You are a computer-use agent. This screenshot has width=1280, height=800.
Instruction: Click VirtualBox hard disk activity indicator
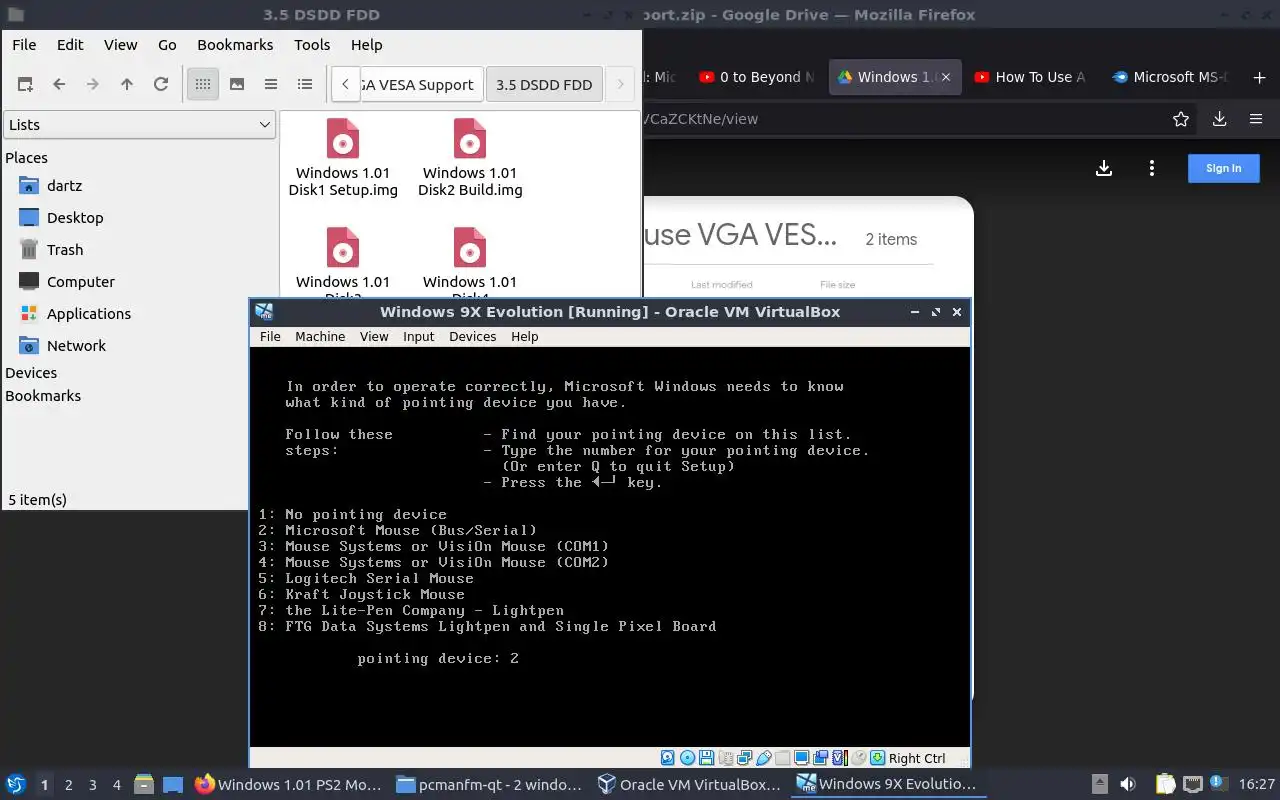point(667,758)
